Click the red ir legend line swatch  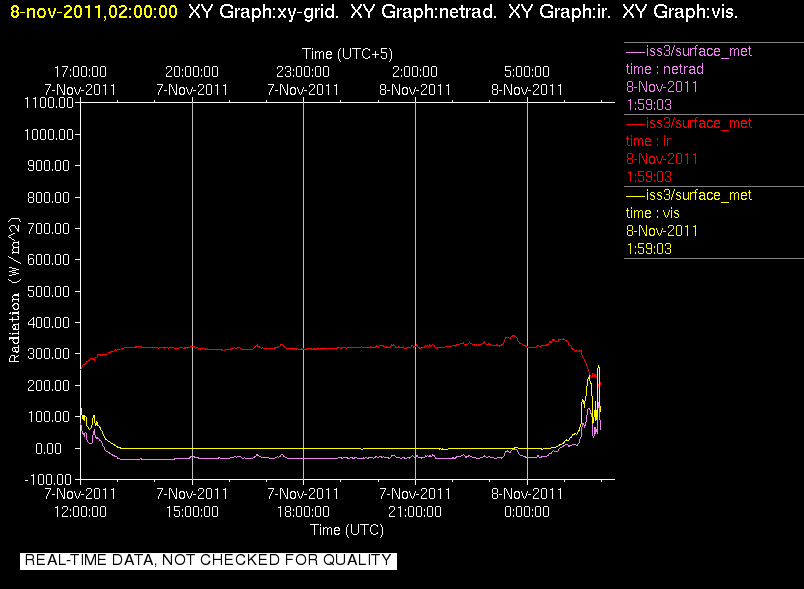click(x=635, y=124)
